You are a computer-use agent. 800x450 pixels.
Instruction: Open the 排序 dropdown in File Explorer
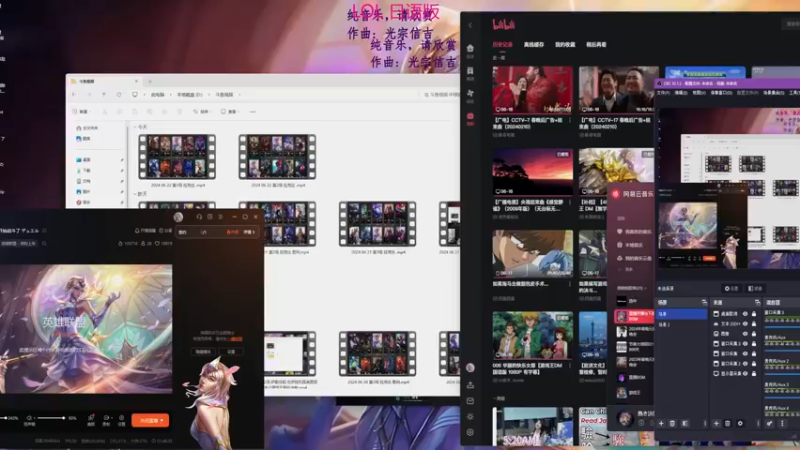click(202, 111)
